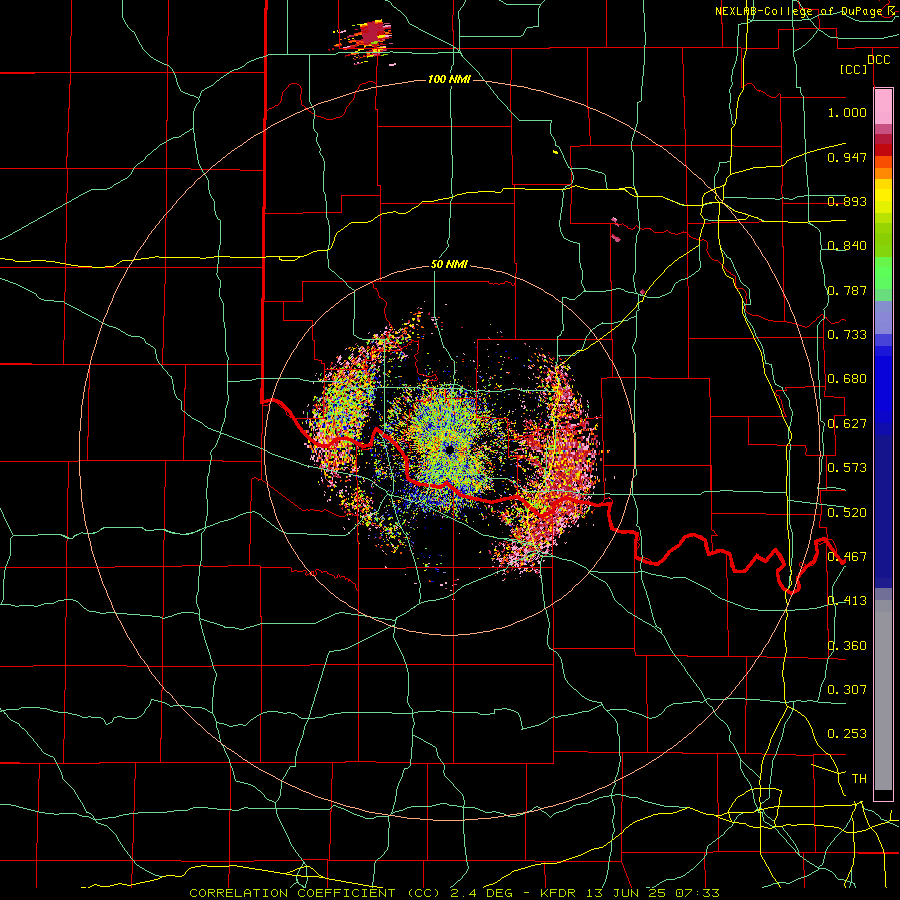Click the tiny yellow echo speck below 100 NMI ring
900x900 pixels.
click(x=556, y=152)
